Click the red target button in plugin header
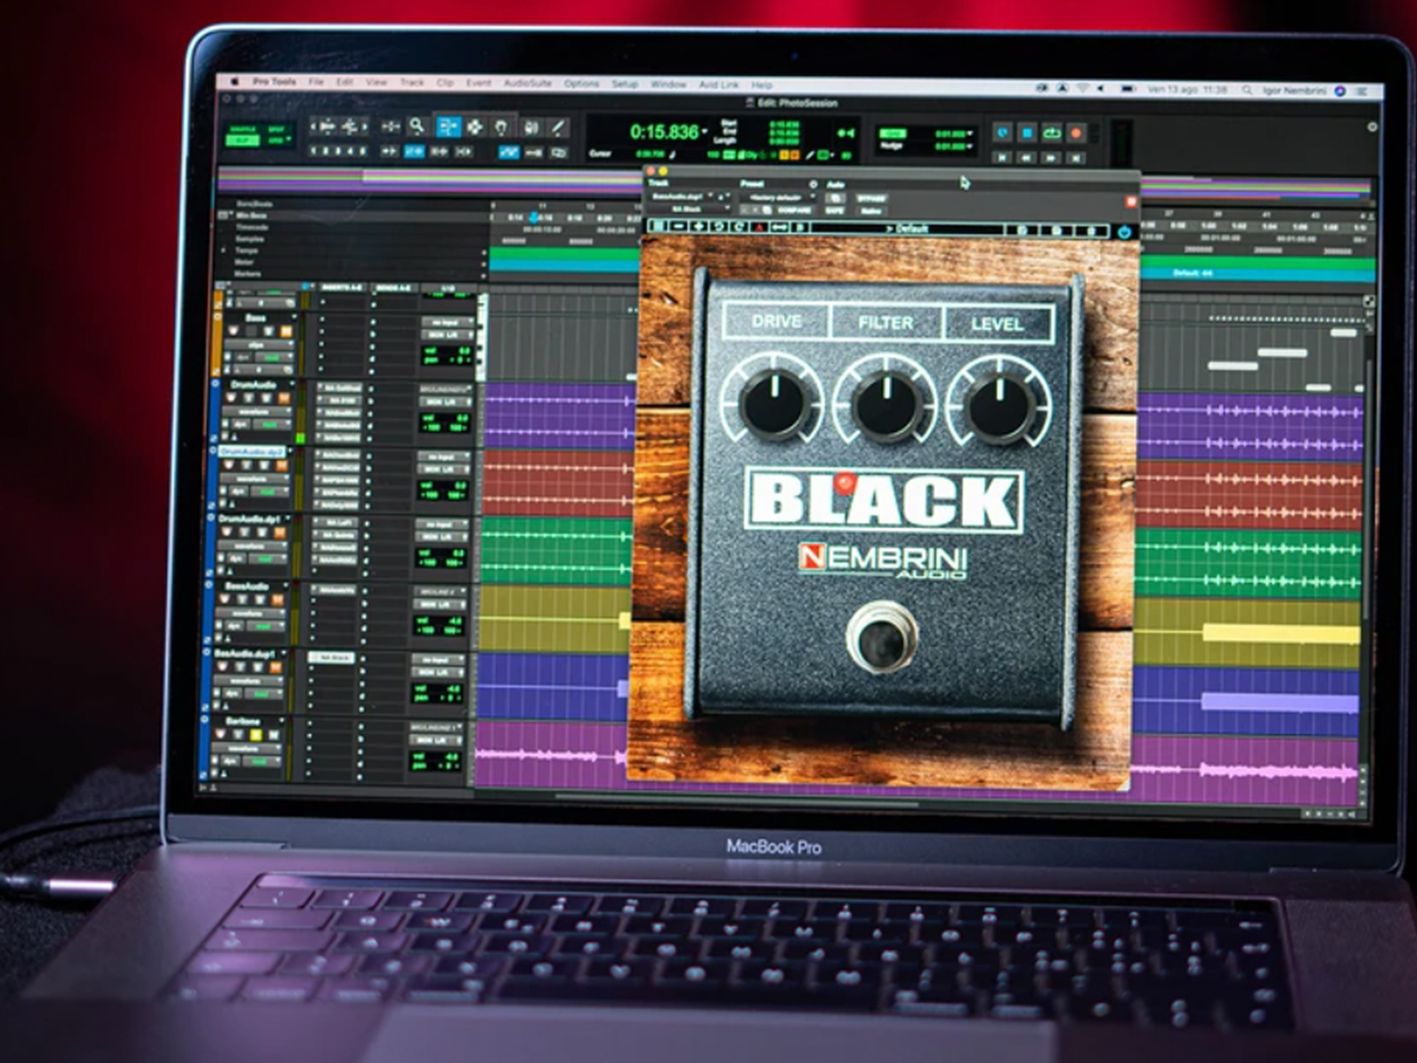The width and height of the screenshot is (1417, 1063). tap(1130, 201)
